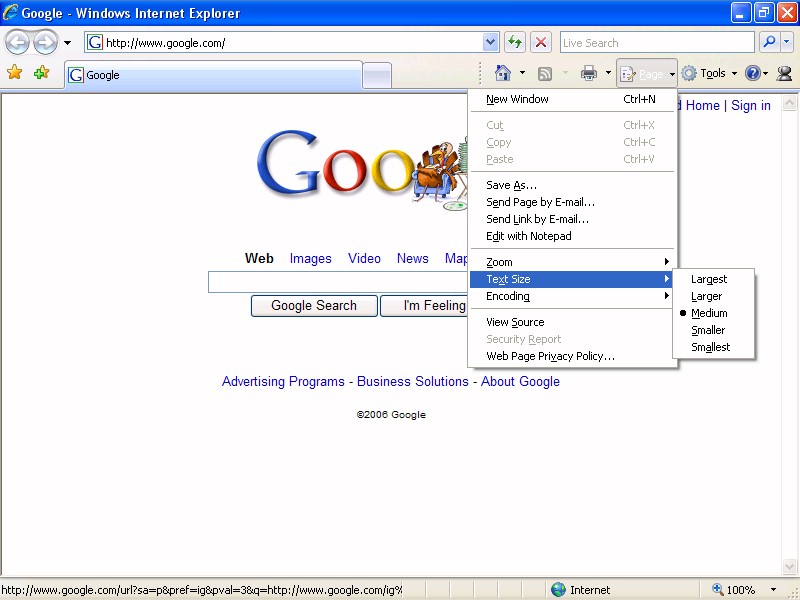
Task: Open the search provider dropdown arrow
Action: point(786,42)
